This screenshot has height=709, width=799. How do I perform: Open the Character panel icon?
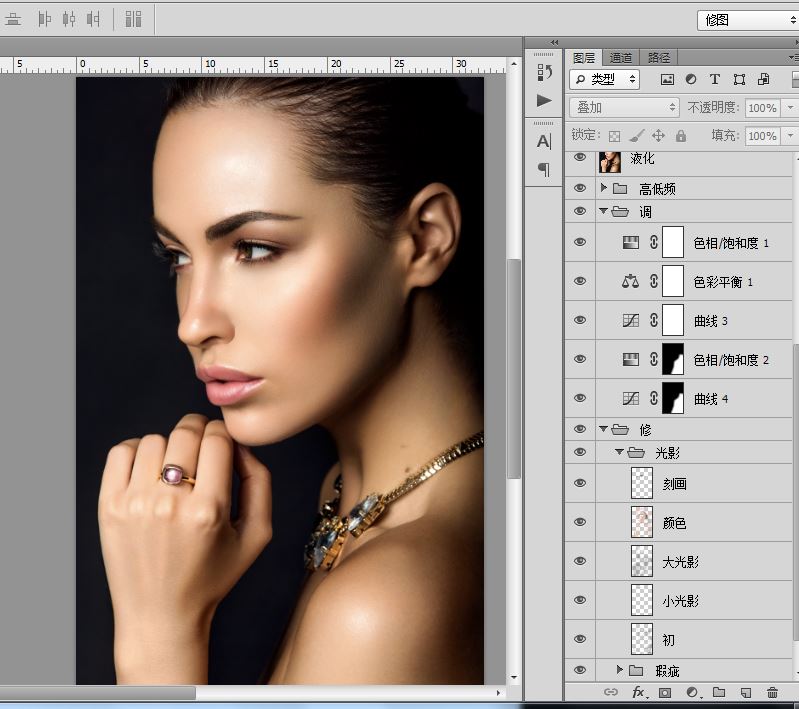tap(543, 141)
